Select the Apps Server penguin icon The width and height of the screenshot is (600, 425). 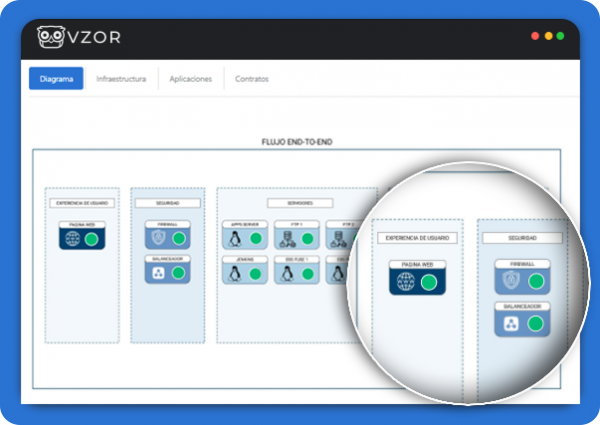pos(235,240)
